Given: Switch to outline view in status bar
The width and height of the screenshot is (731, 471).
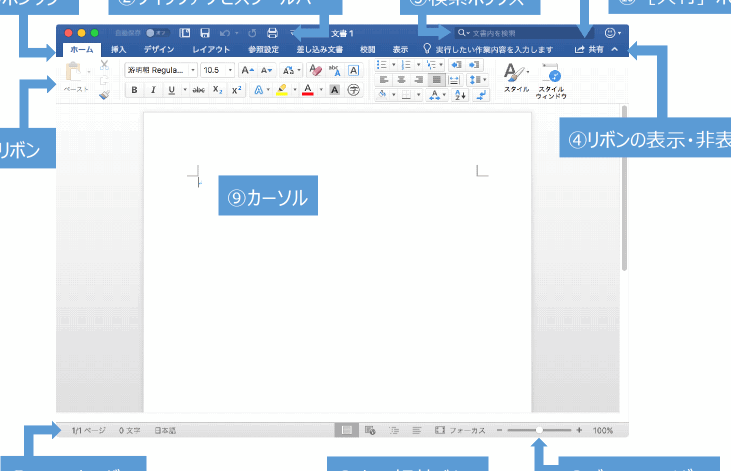Looking at the screenshot, I should pos(394,430).
